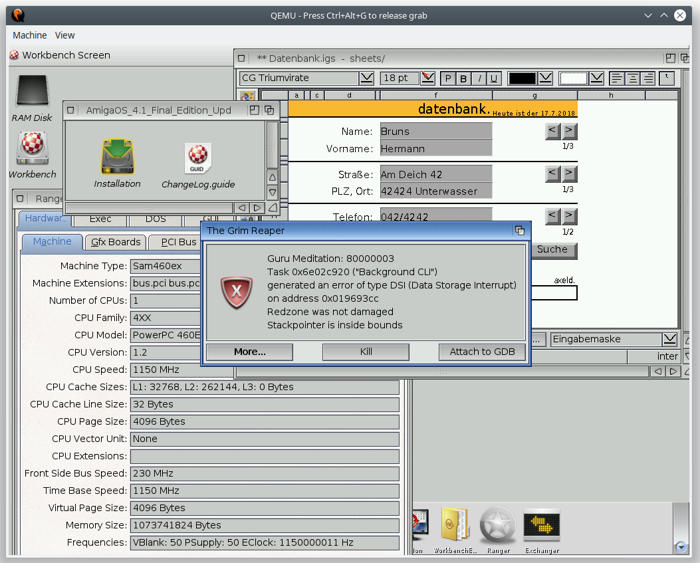Align text right in the Datenbank toolbar
This screenshot has width=700, height=563.
(648, 78)
